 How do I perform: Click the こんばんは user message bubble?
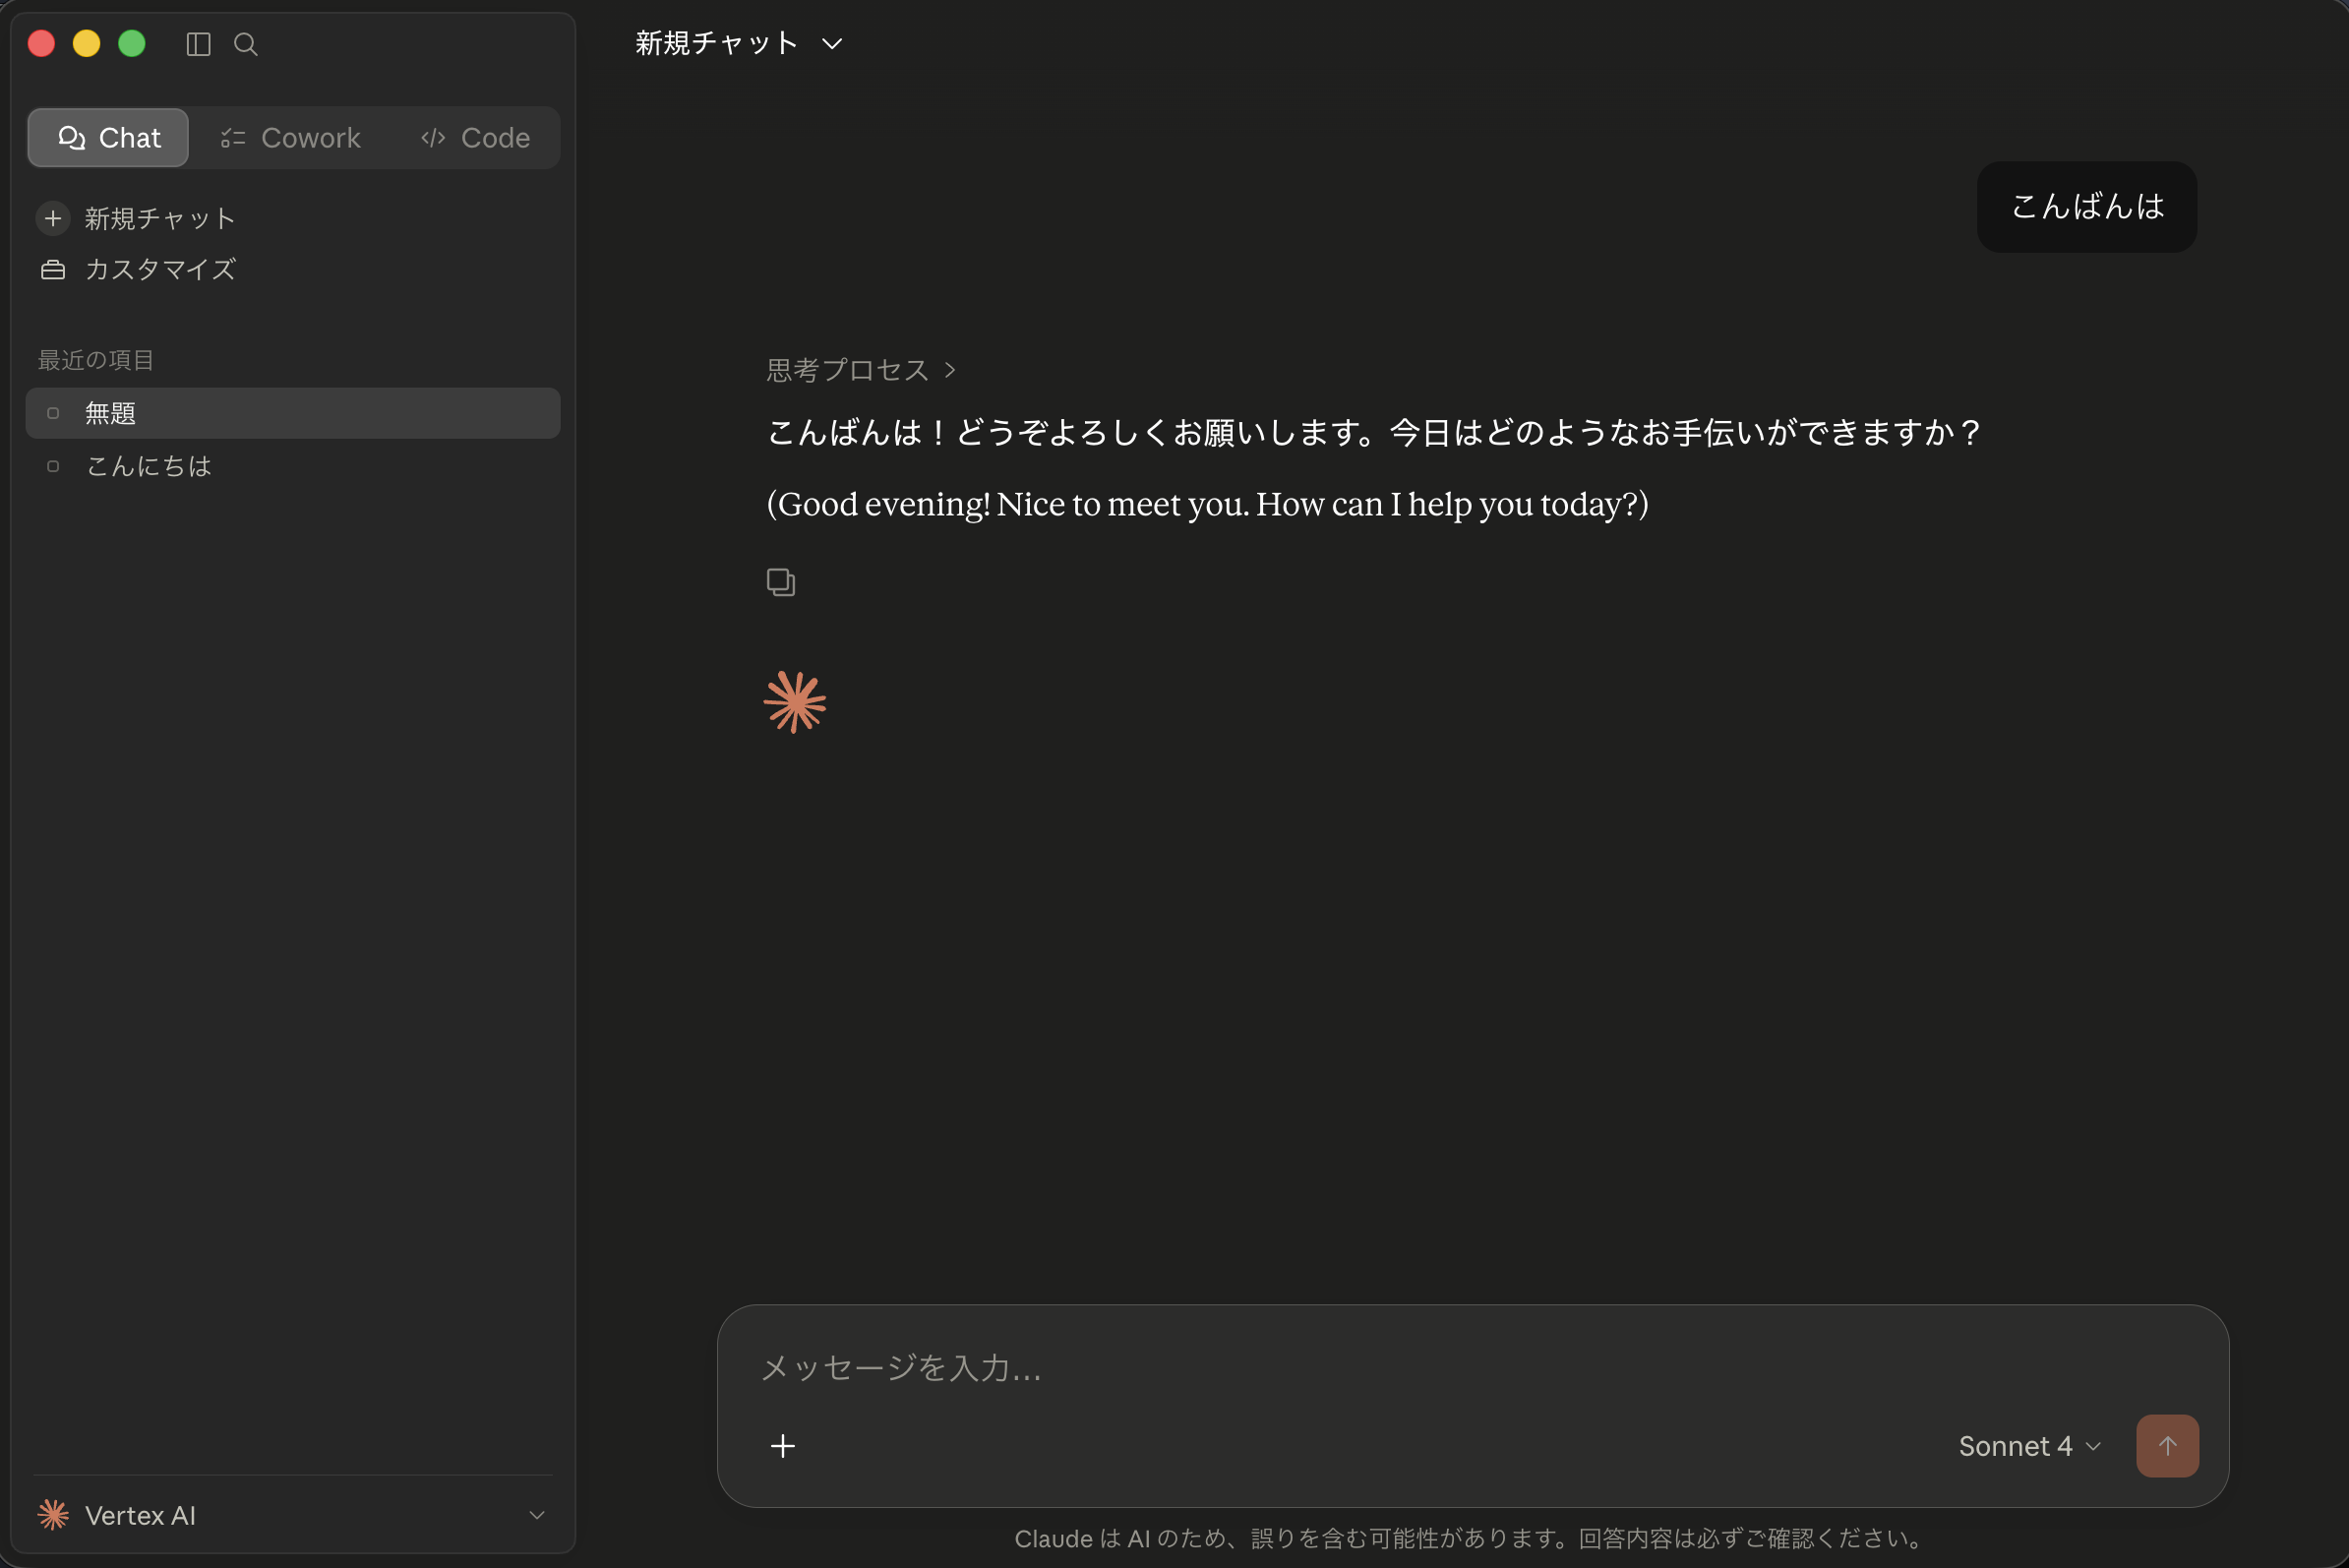click(x=2087, y=207)
